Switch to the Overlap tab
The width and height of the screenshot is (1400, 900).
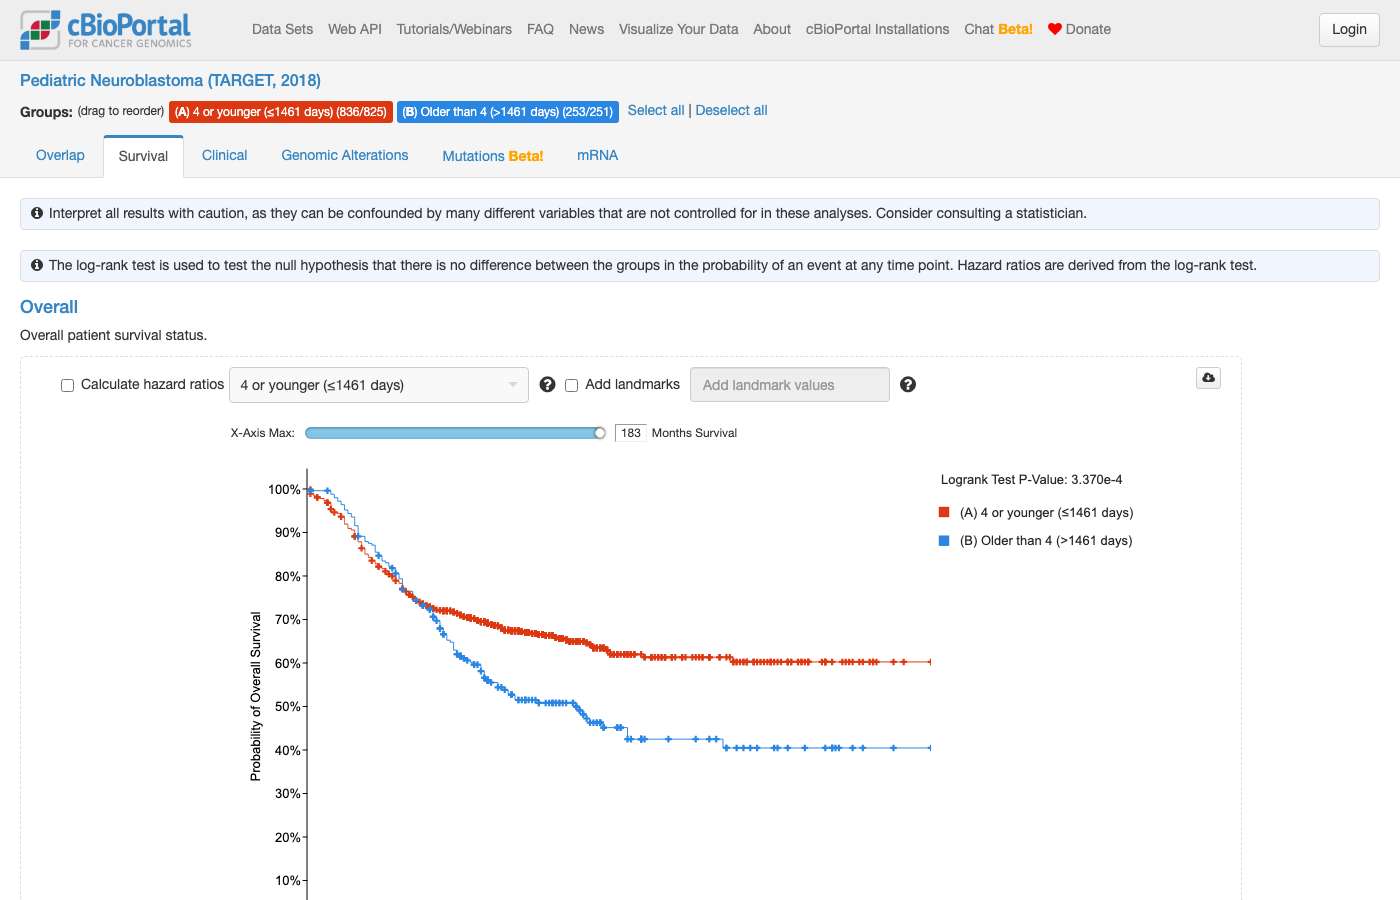tap(60, 155)
